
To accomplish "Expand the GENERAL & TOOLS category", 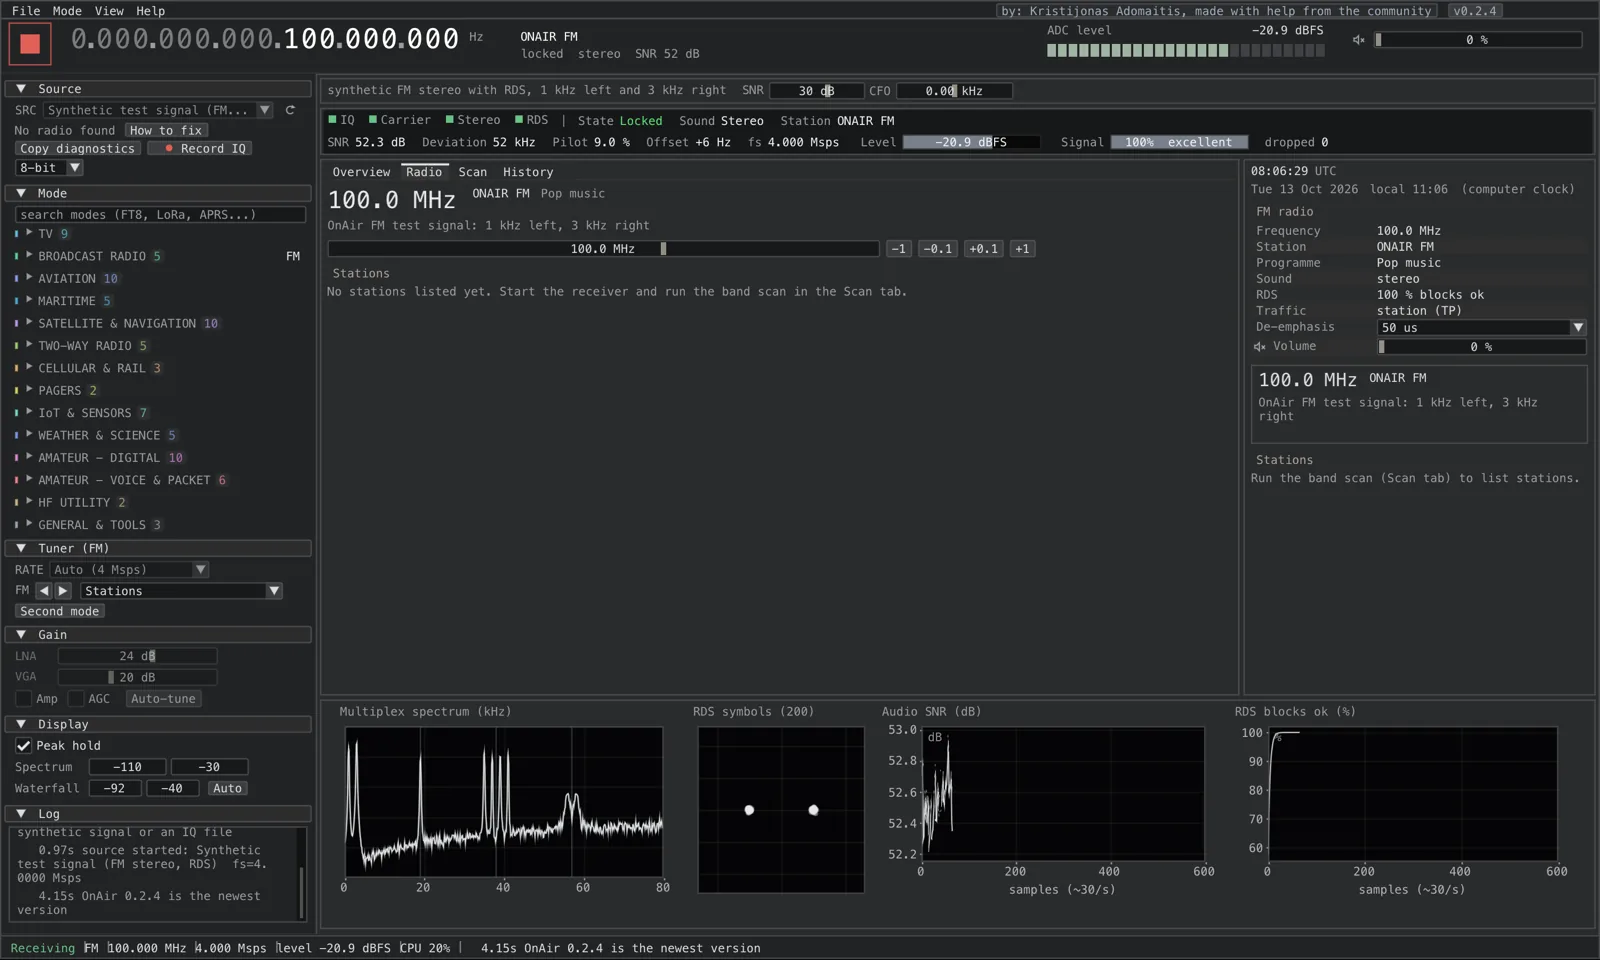I will (x=29, y=524).
